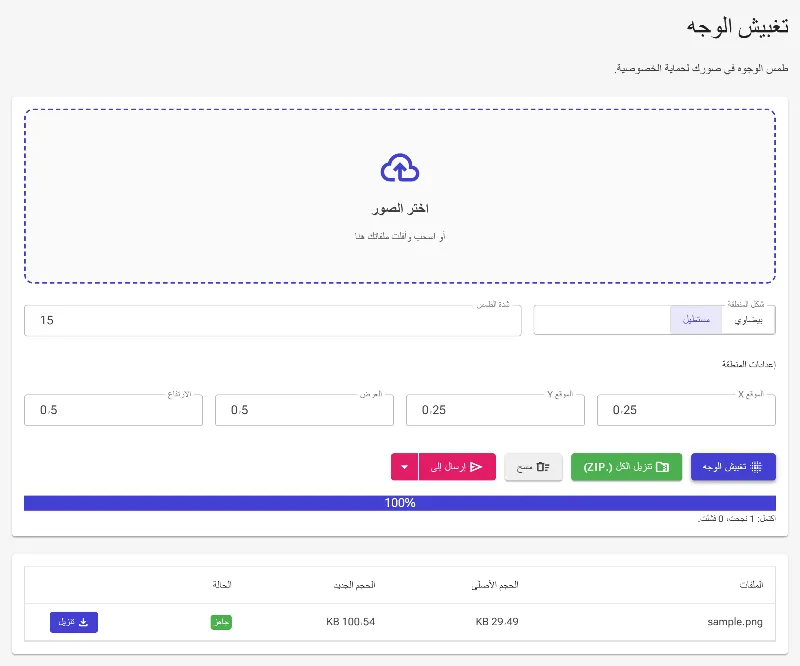Open the send-to dropdown arrow
This screenshot has width=800, height=666.
405,467
